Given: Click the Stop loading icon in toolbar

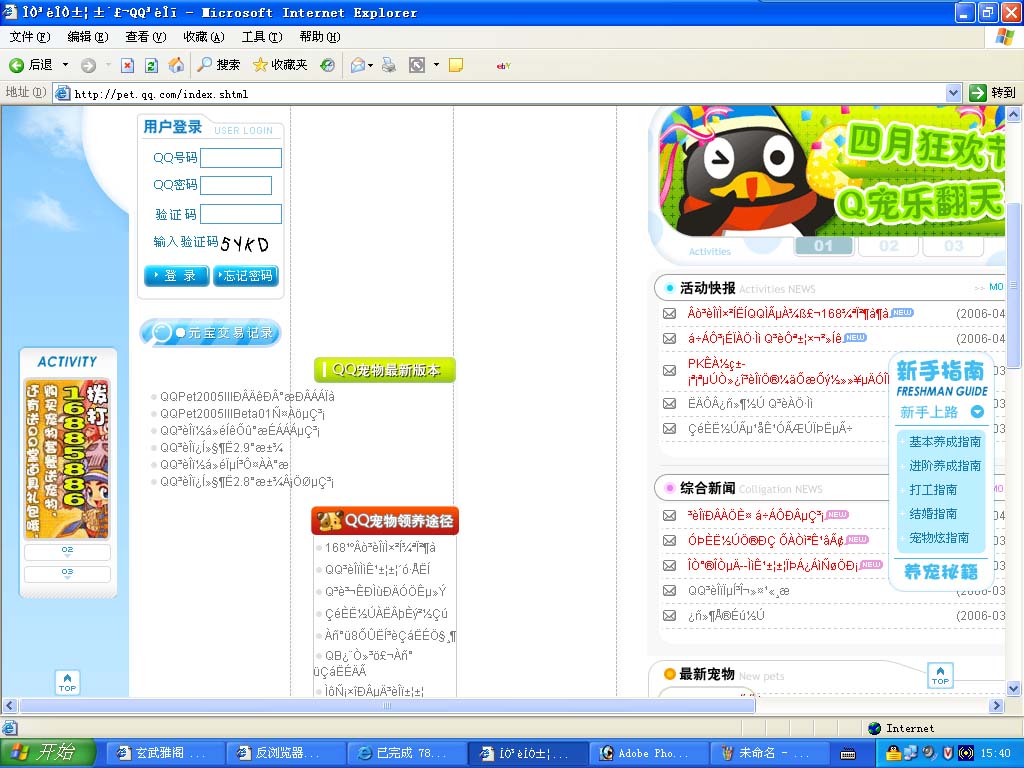Looking at the screenshot, I should coord(127,65).
